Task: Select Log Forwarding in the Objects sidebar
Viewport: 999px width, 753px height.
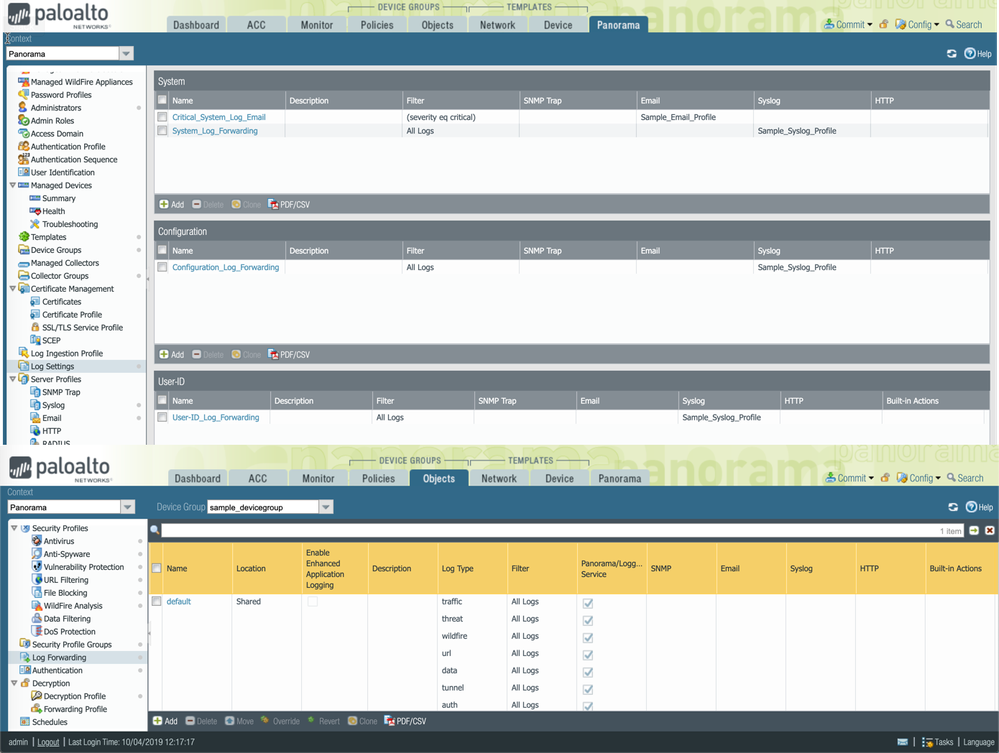Action: [x=59, y=657]
